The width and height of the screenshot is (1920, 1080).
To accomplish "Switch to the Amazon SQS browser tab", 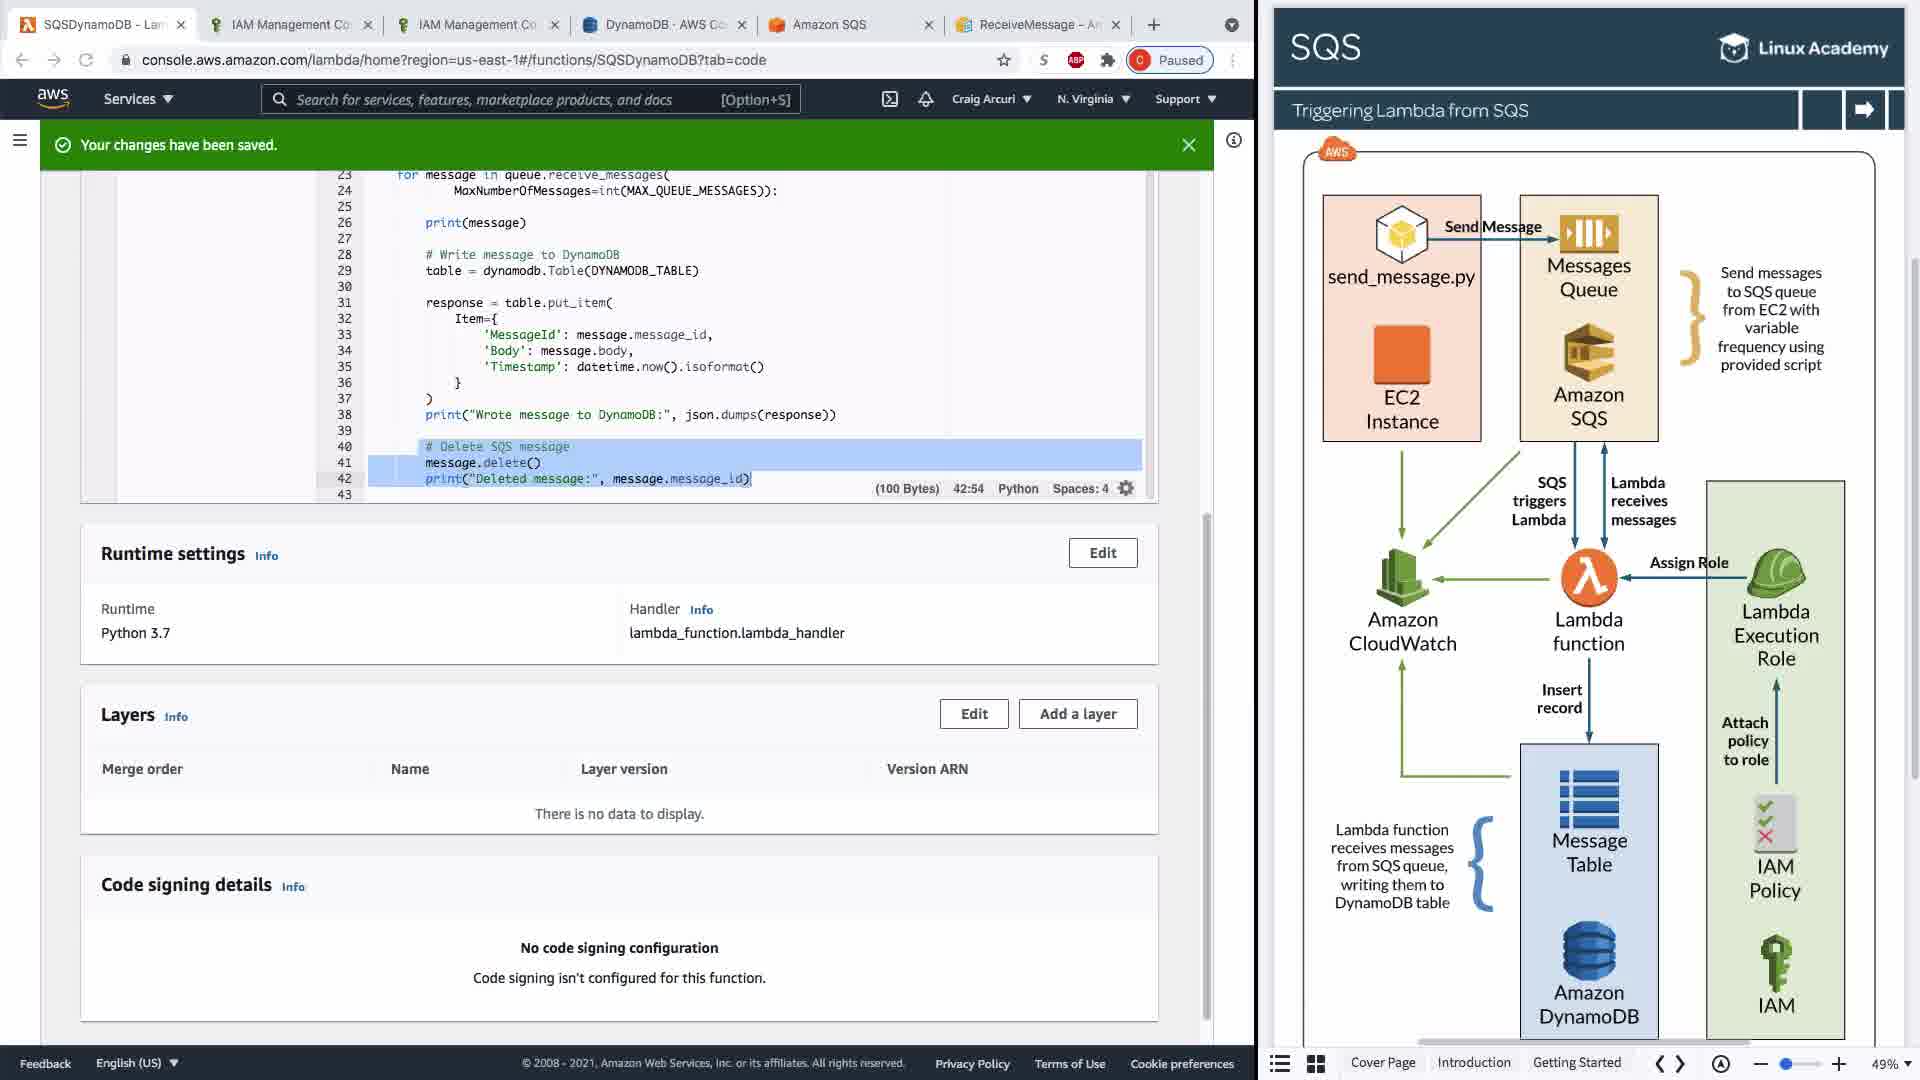I will (829, 25).
